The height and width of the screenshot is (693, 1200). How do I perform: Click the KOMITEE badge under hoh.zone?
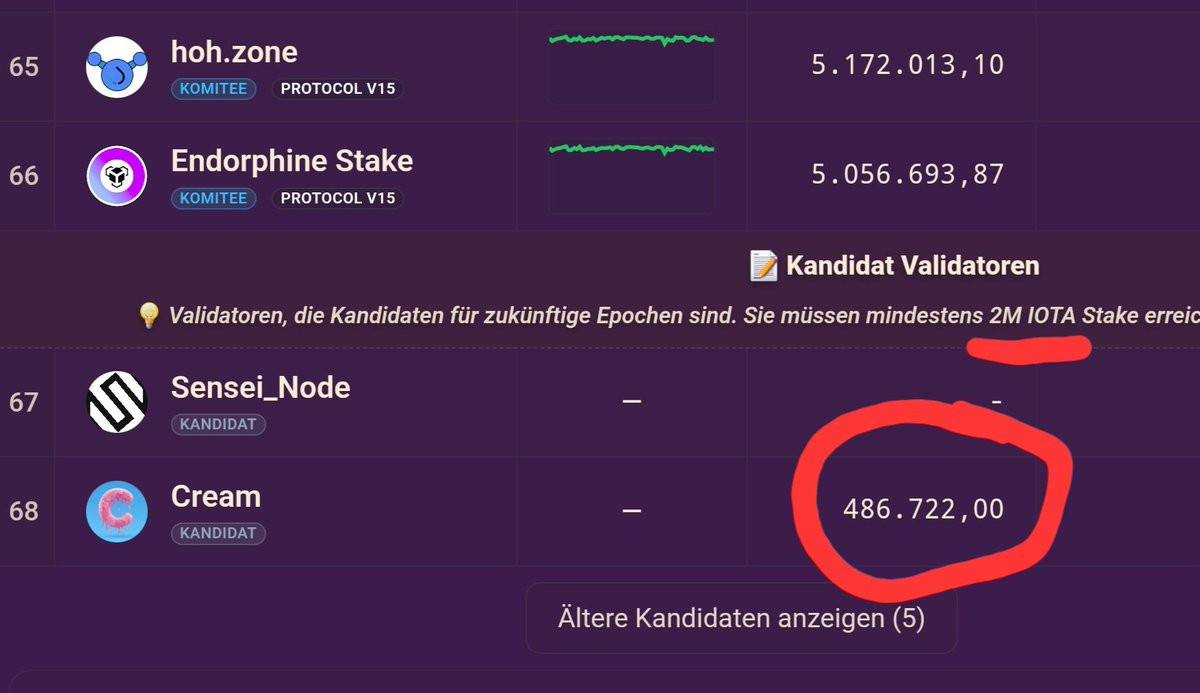pyautogui.click(x=213, y=89)
